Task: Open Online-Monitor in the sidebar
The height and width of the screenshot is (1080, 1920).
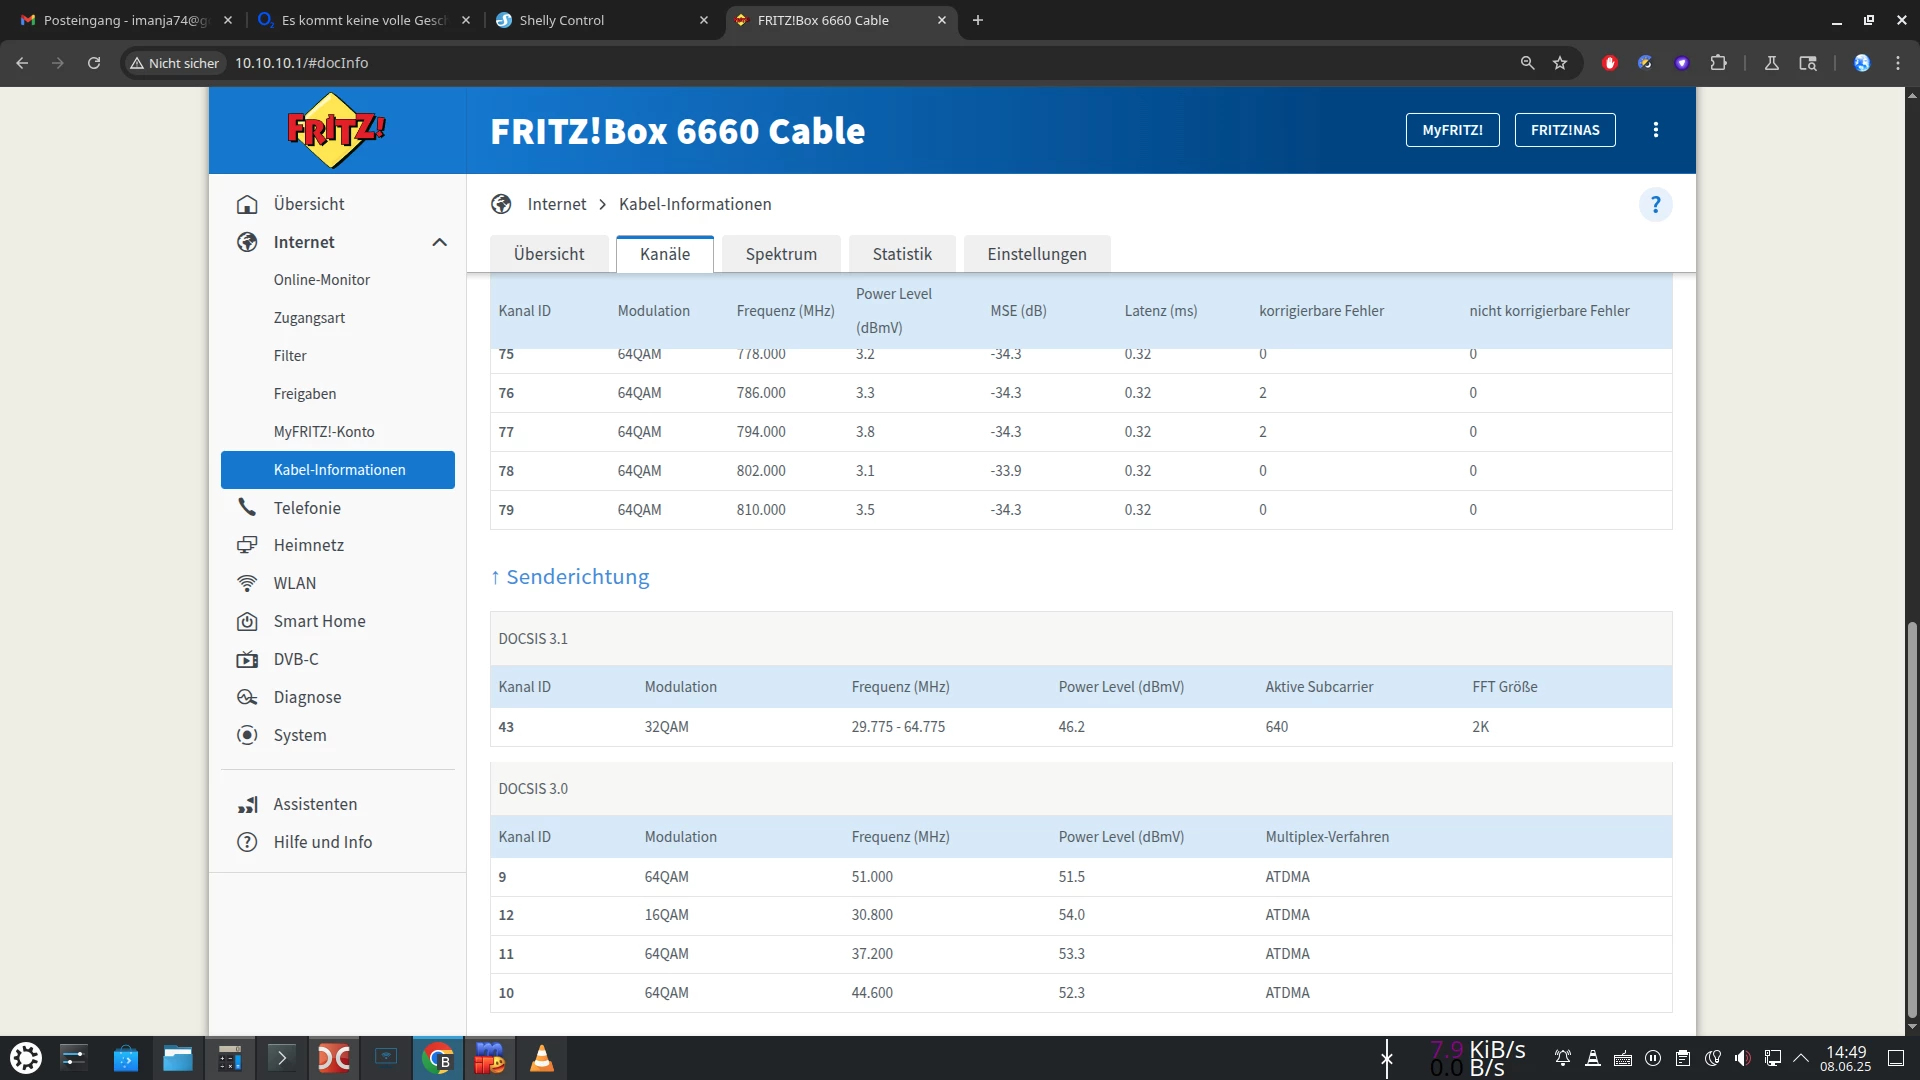Action: point(321,280)
